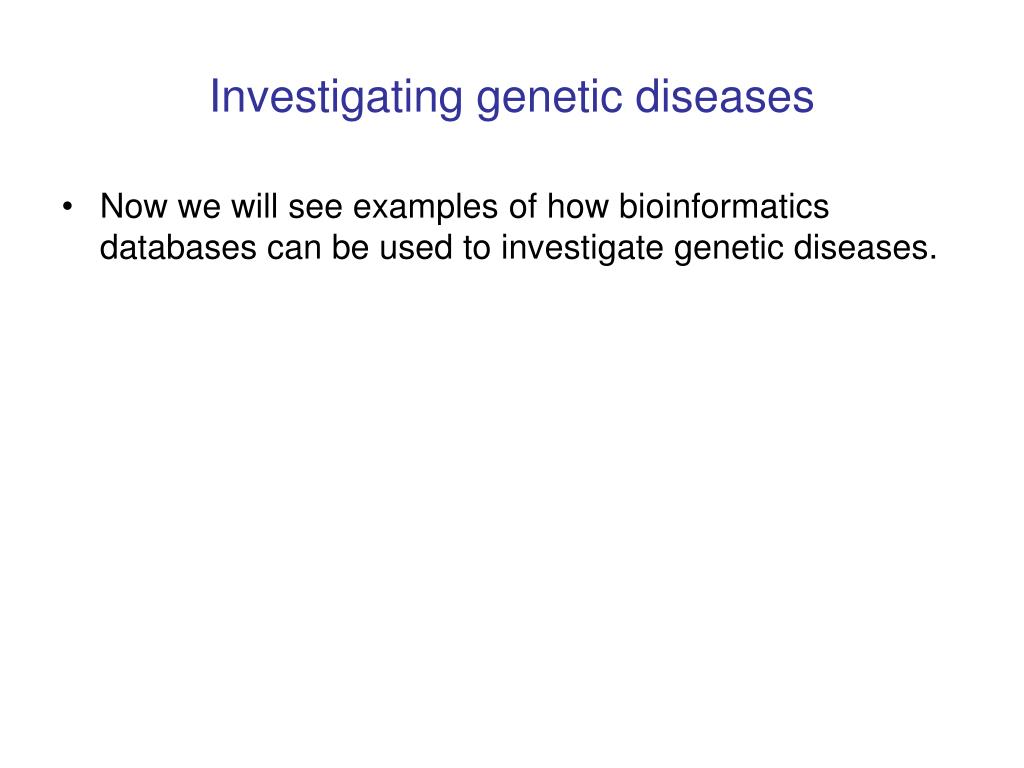Click the word "Investigating" in the title

(x=336, y=98)
